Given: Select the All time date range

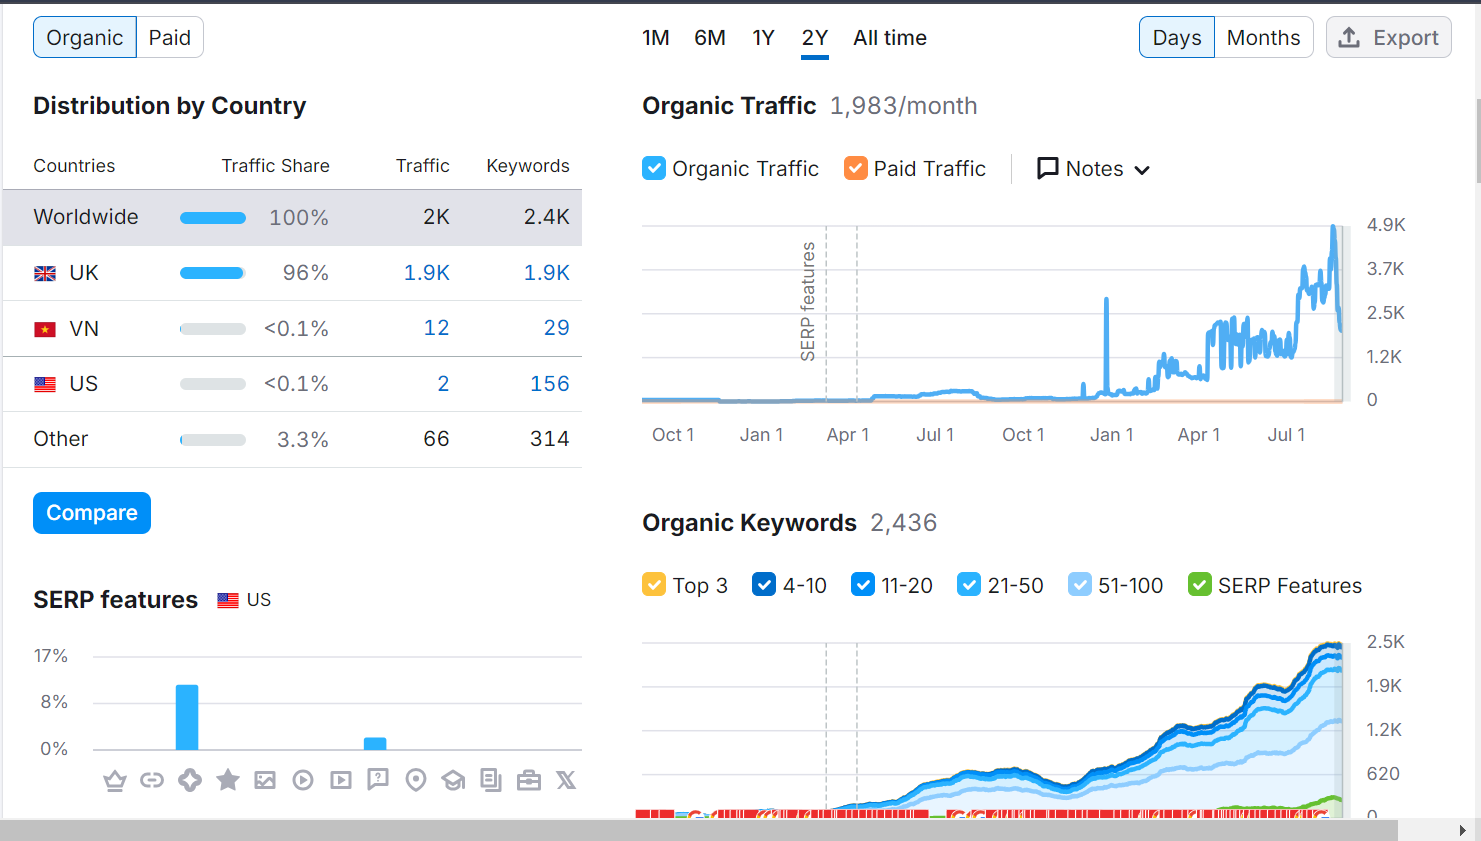Looking at the screenshot, I should click(889, 38).
